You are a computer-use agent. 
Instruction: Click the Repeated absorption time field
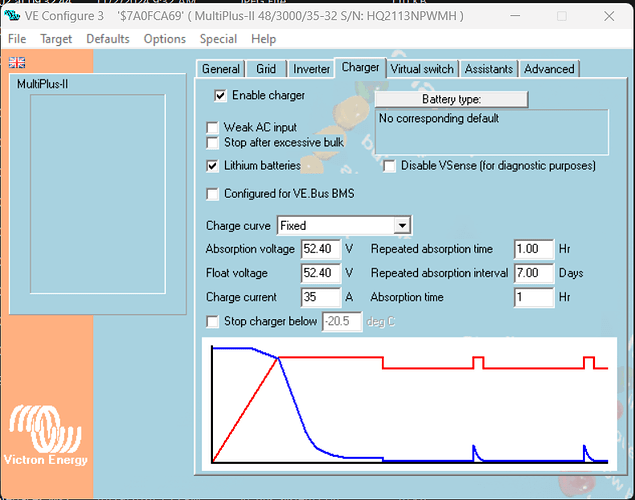[x=534, y=249]
